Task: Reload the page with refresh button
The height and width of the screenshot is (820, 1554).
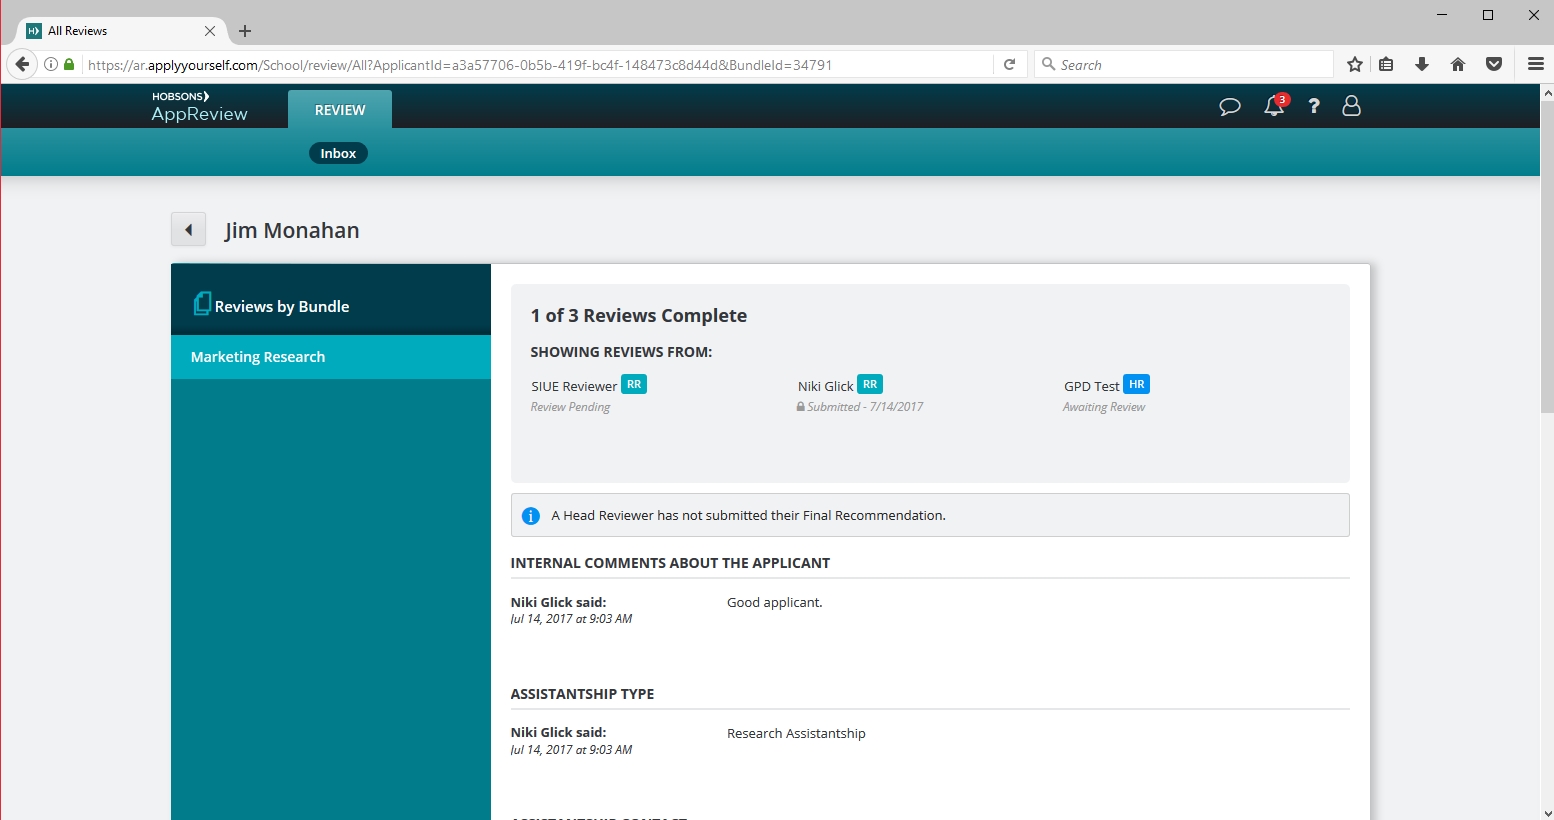Action: point(1010,65)
